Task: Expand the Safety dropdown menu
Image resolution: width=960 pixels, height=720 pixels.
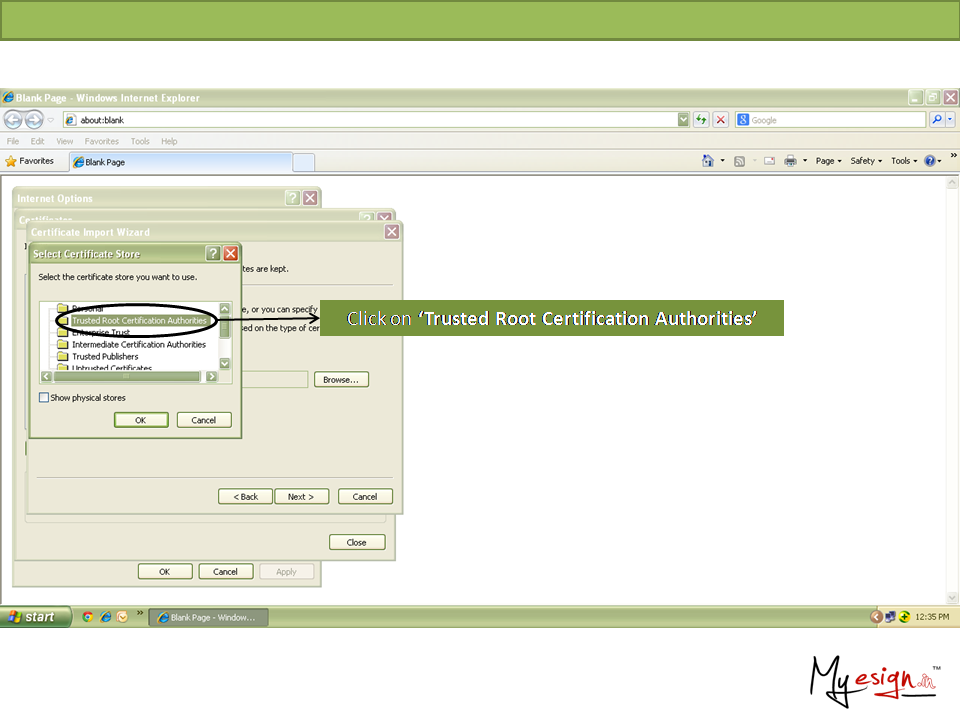Action: pos(866,161)
